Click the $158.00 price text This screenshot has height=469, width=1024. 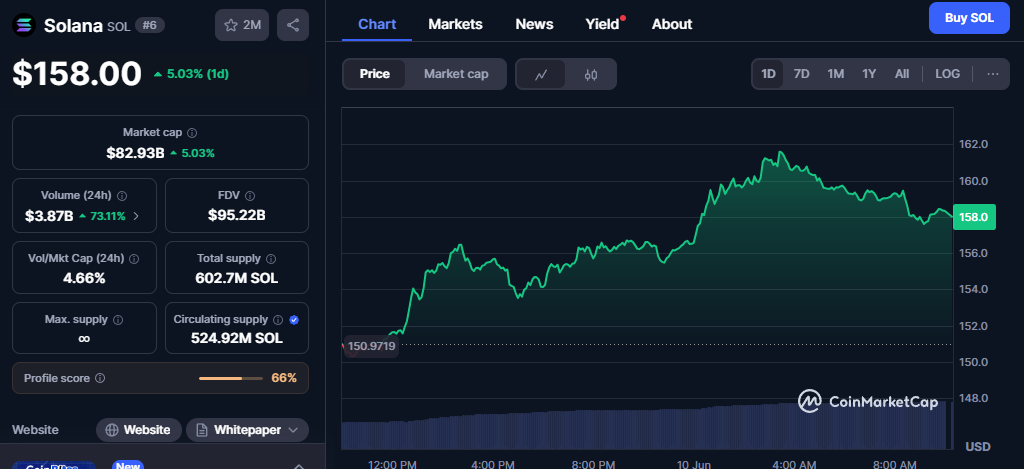(x=77, y=73)
